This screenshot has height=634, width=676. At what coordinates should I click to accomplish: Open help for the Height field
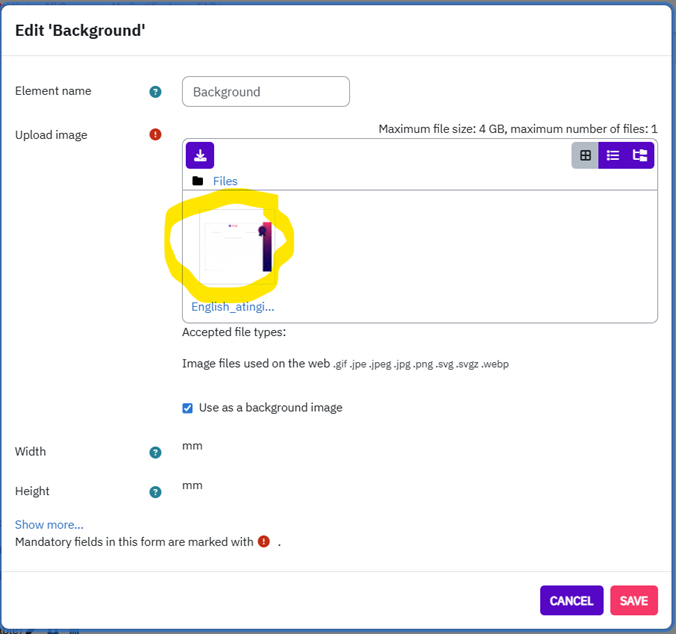(x=155, y=492)
